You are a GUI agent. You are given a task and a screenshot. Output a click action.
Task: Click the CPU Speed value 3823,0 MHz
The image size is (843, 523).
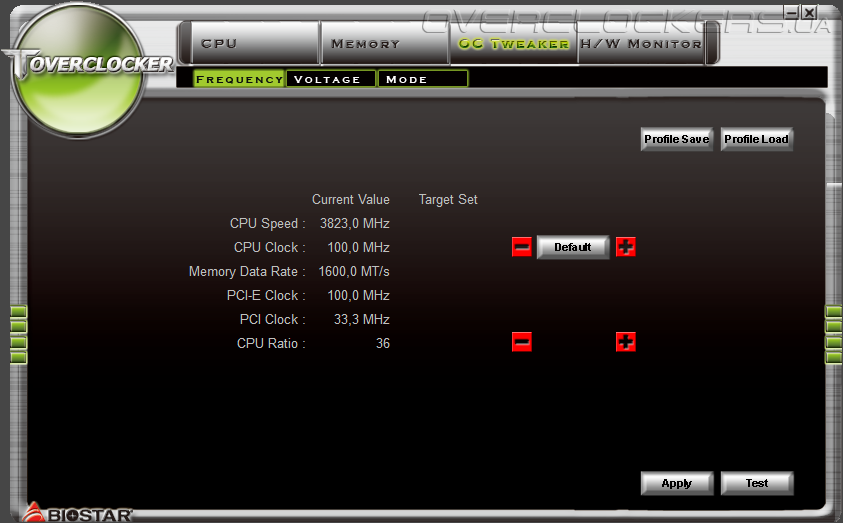355,224
